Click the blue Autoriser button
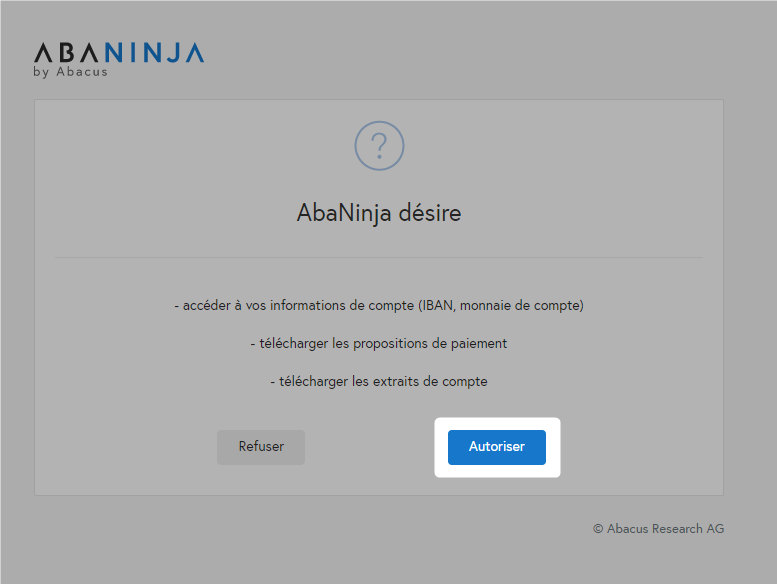Image resolution: width=777 pixels, height=584 pixels. (x=497, y=447)
